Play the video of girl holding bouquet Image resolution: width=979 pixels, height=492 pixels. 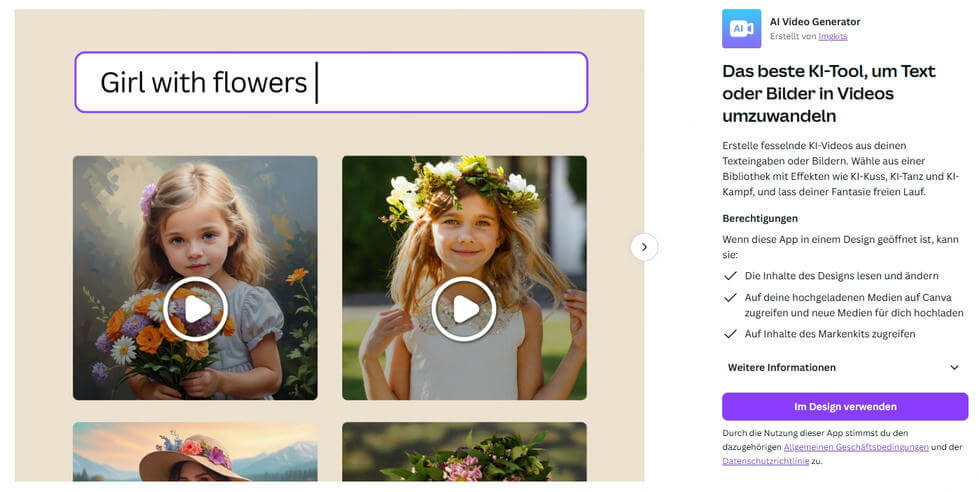click(195, 309)
